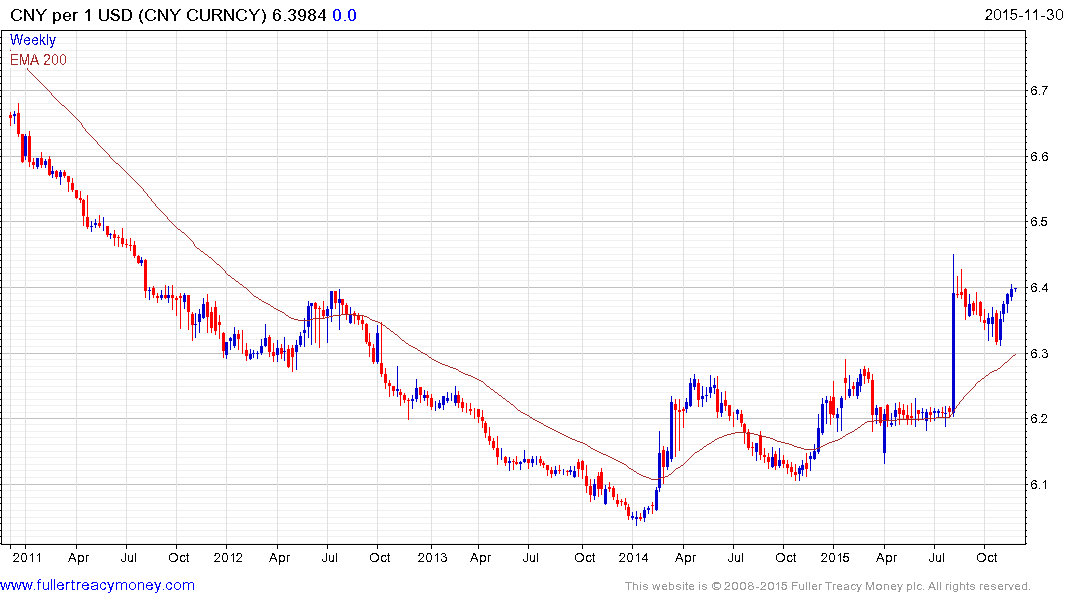This screenshot has height=600, width=1075.
Task: Select the 6.5 price level label
Action: click(1039, 222)
